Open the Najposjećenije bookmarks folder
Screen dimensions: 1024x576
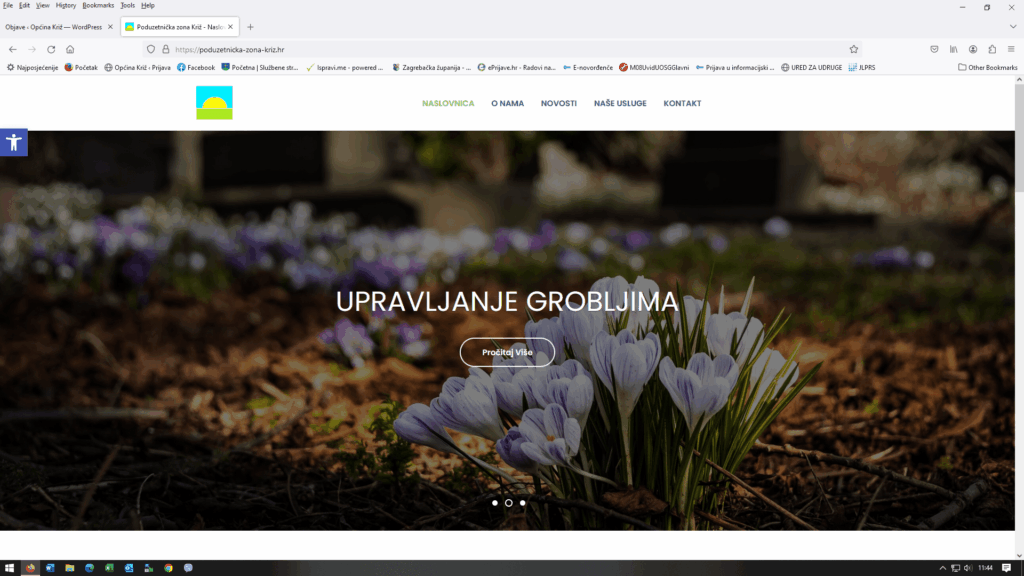tap(32, 67)
